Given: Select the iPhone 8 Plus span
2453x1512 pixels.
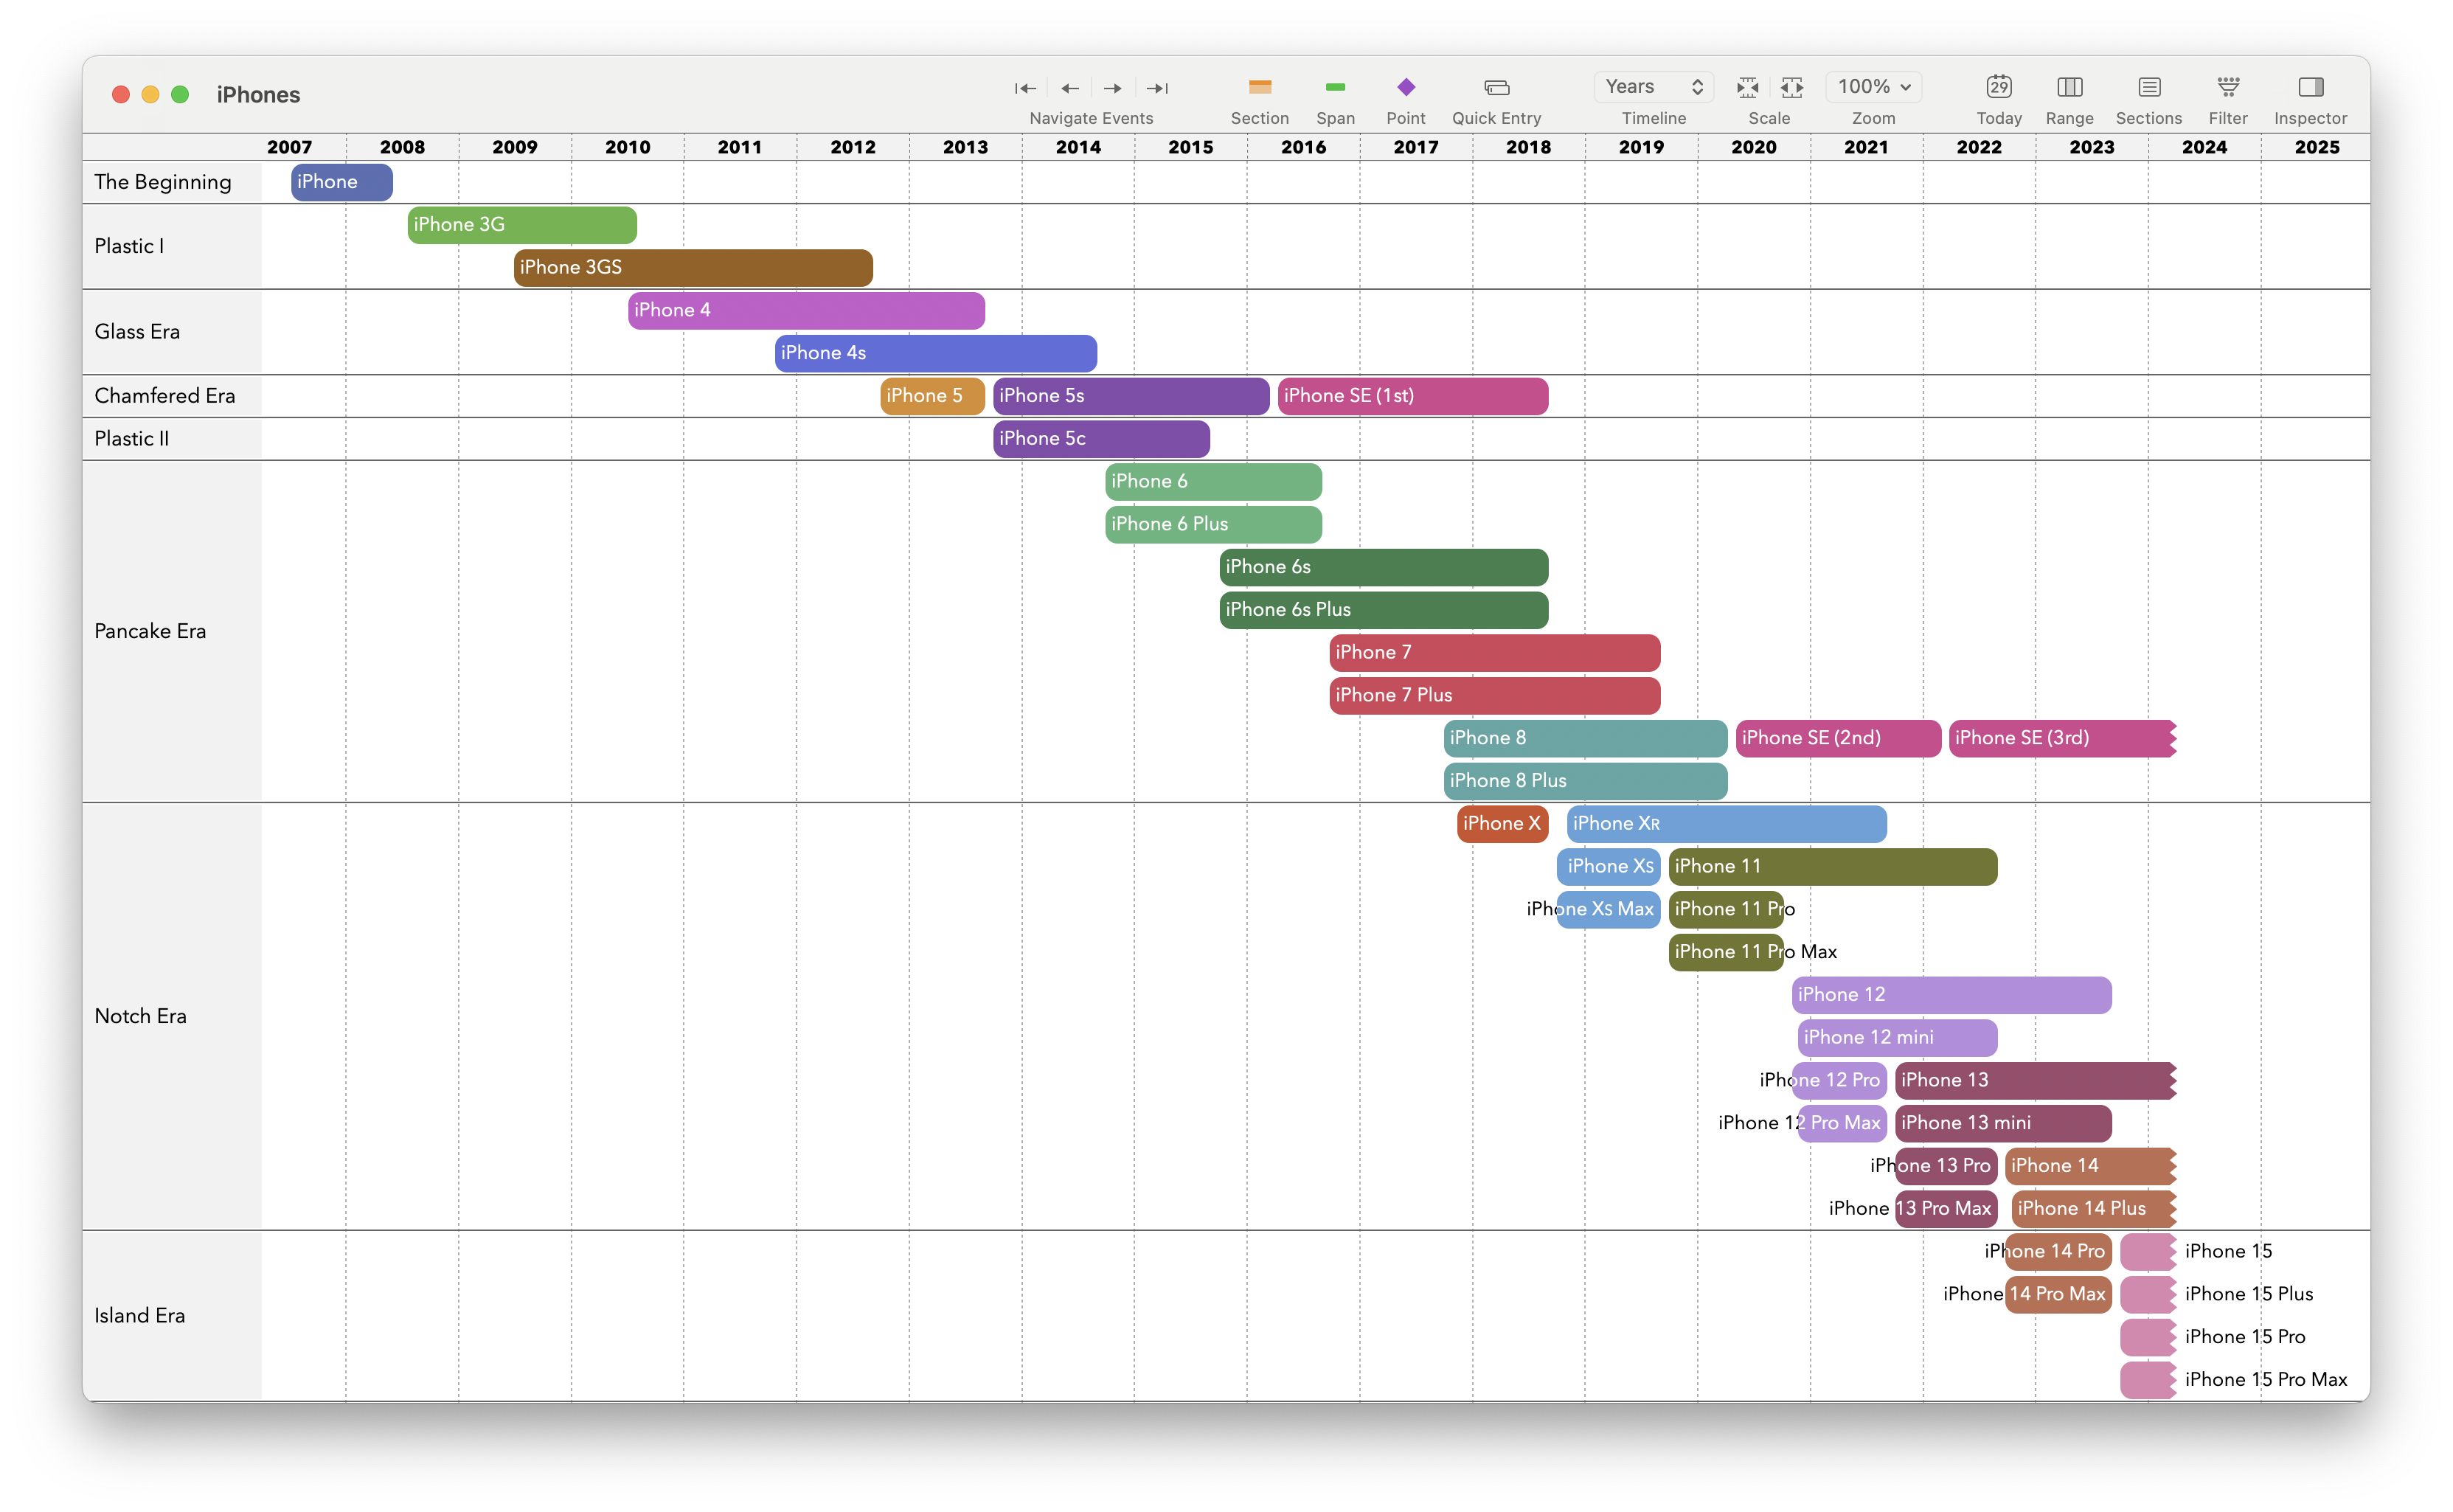Looking at the screenshot, I should 1585,781.
